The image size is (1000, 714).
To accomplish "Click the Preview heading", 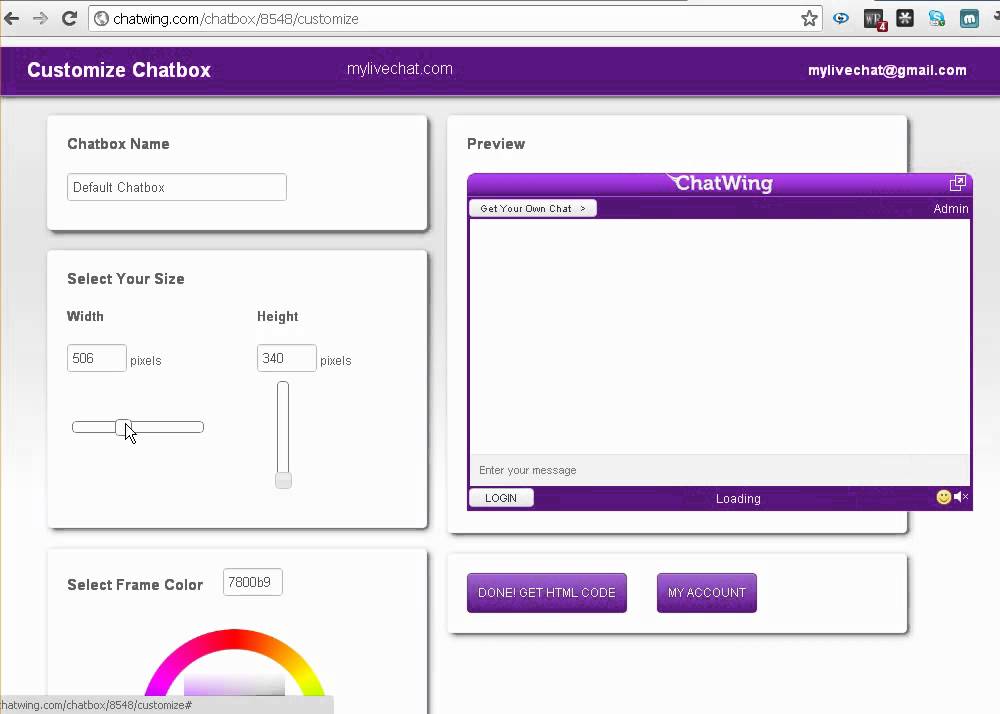I will click(496, 144).
